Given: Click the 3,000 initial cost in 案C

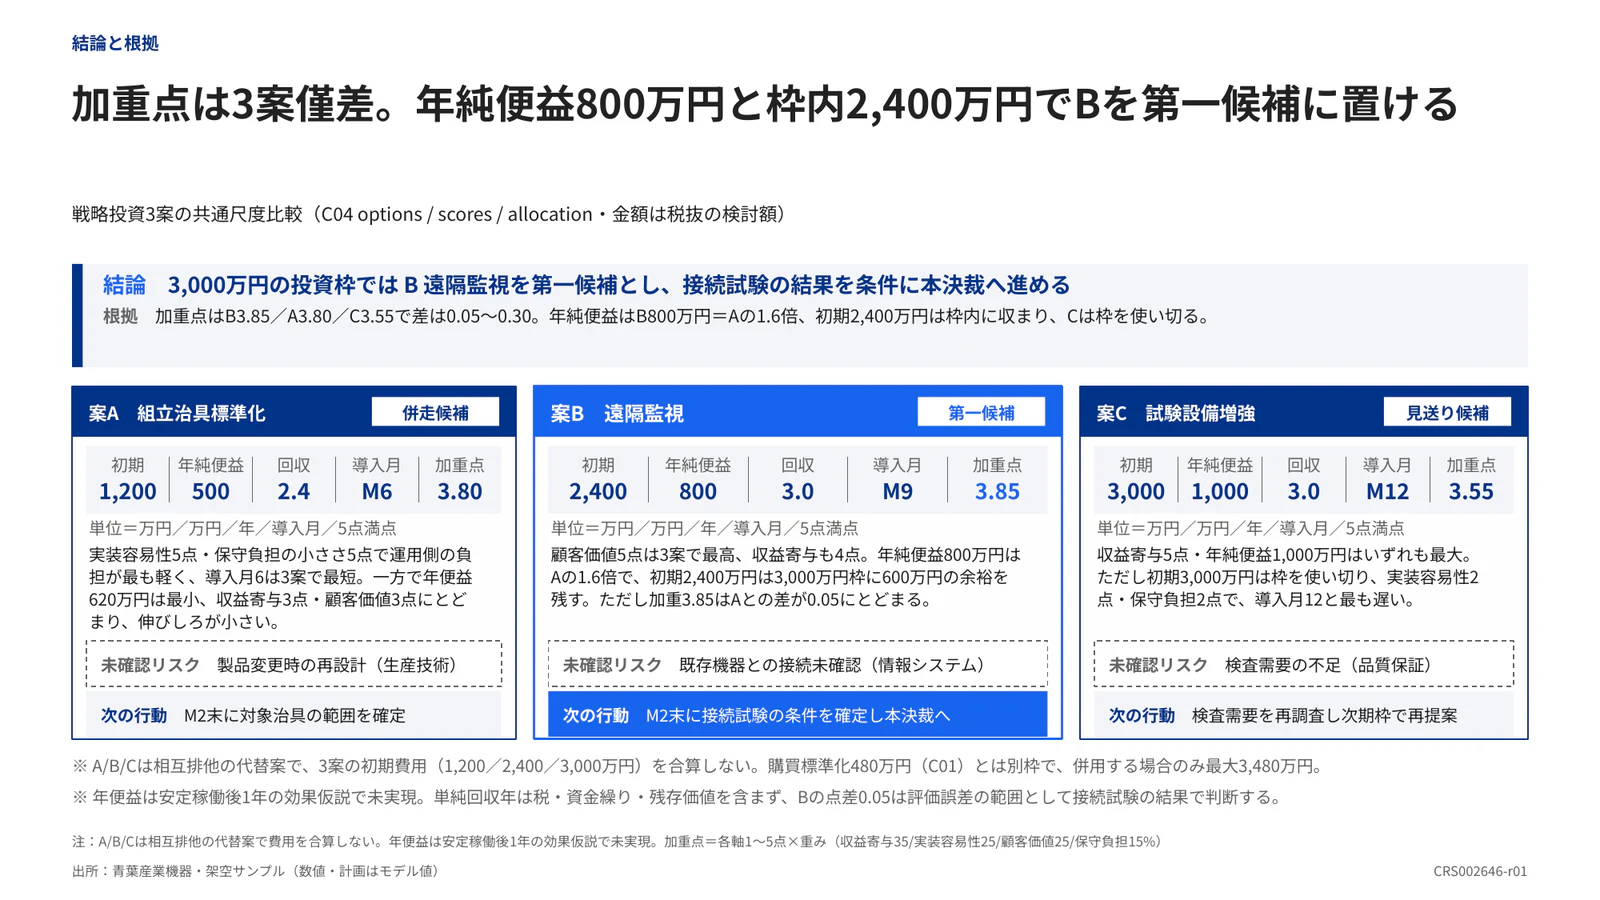Looking at the screenshot, I should 1136,492.
